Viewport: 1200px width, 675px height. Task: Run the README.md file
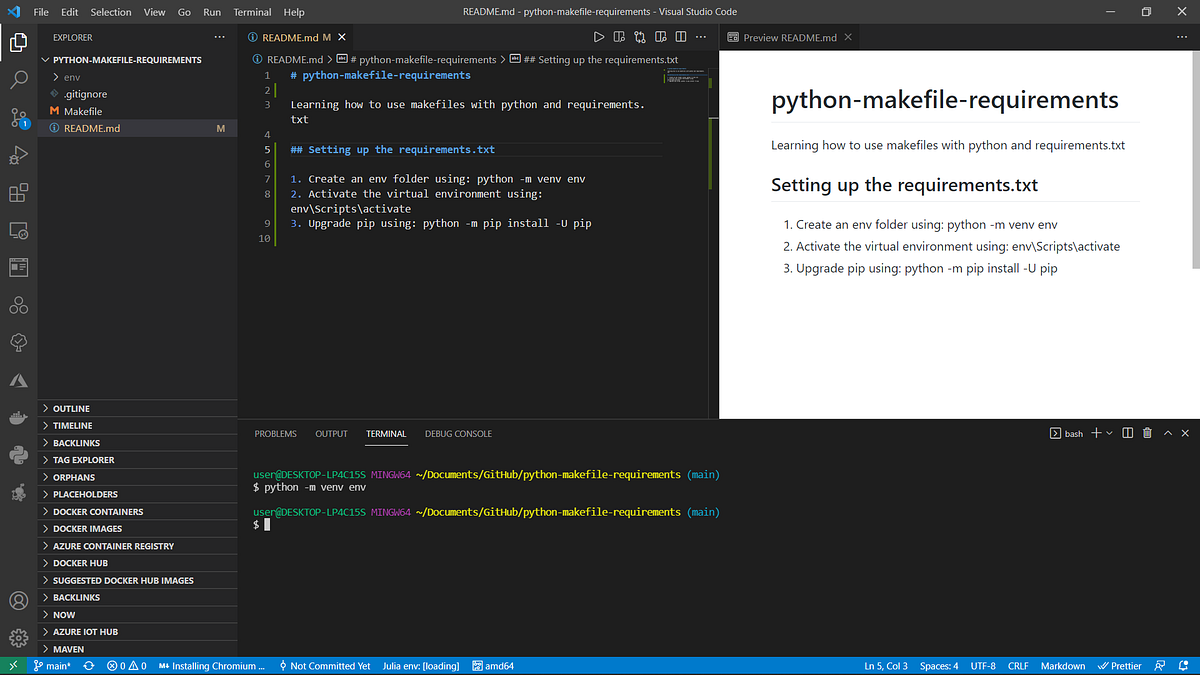[x=598, y=36]
